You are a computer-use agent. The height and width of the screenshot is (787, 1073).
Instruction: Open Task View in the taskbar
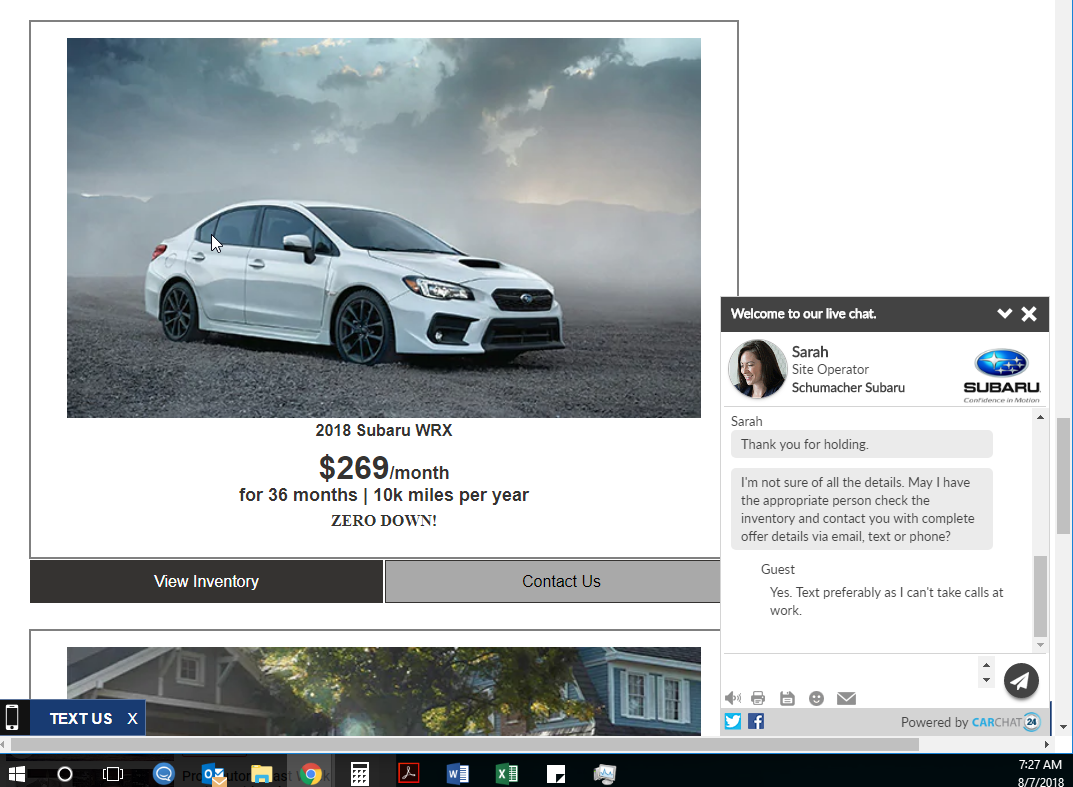pyautogui.click(x=113, y=774)
